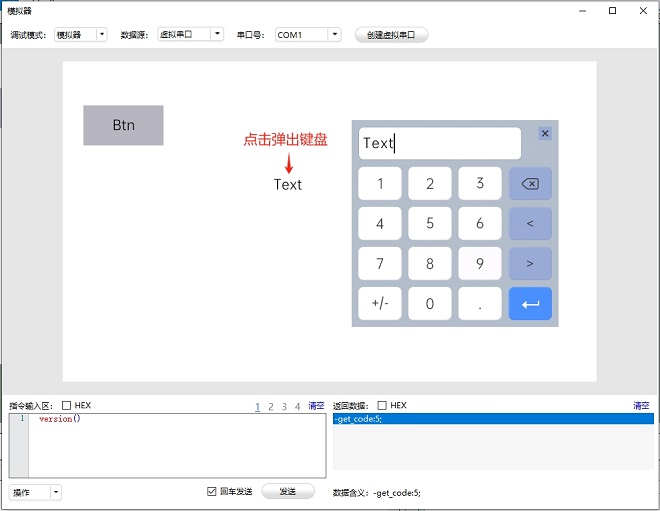
Task: Click the right arrow key on keypad
Action: (x=530, y=263)
